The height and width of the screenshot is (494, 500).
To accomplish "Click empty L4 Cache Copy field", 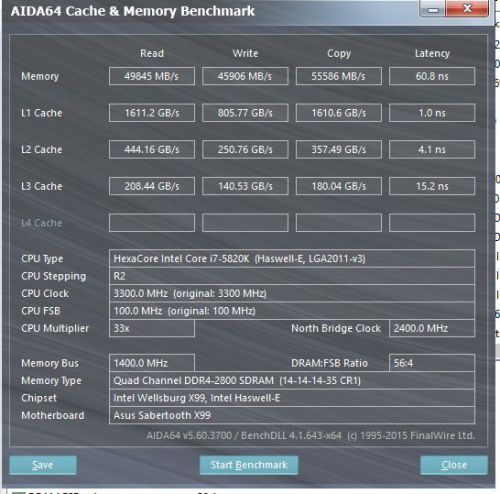I will pos(339,223).
